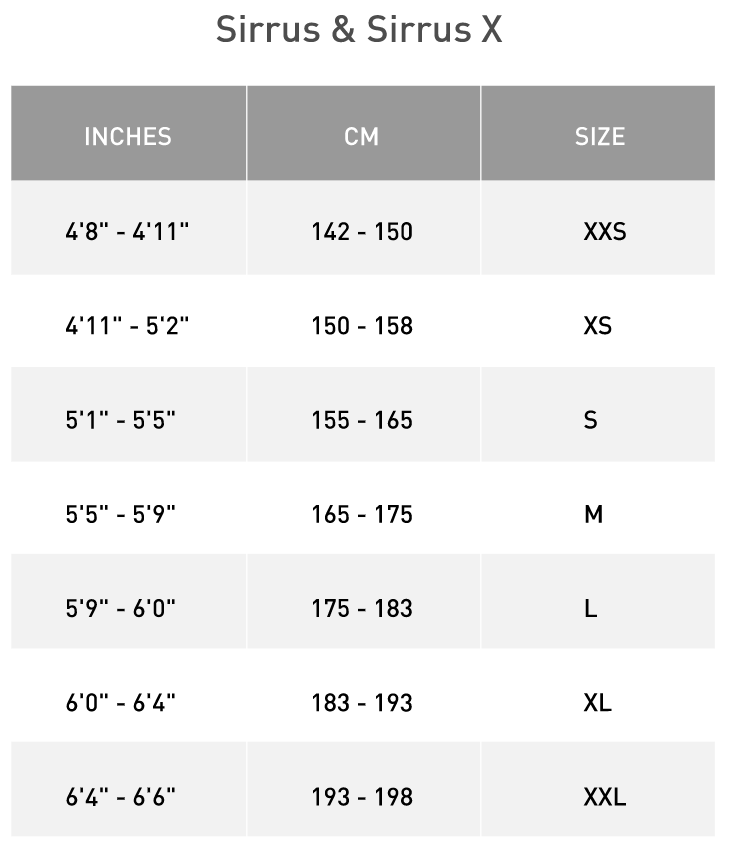Click the 193 - 198 cm cell

pyautogui.click(x=362, y=797)
